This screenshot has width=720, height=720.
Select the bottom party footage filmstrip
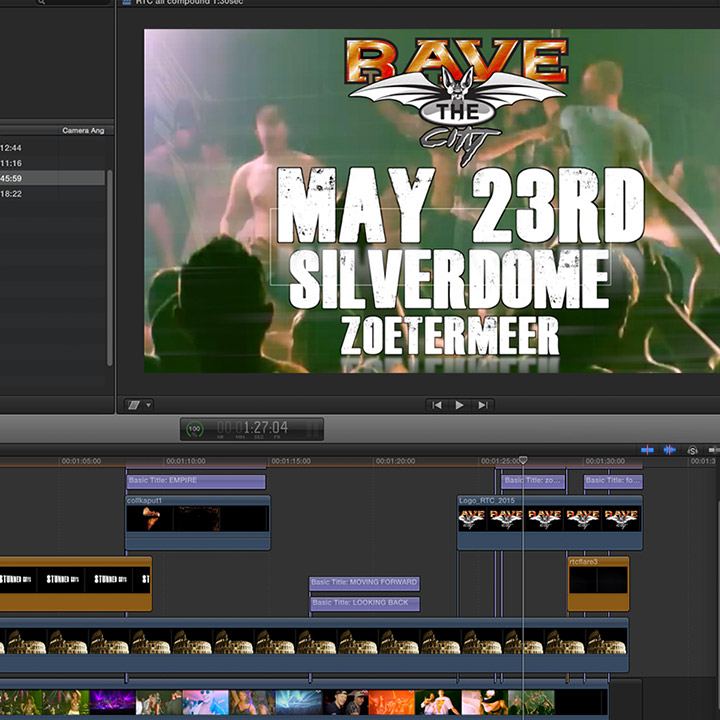(304, 700)
